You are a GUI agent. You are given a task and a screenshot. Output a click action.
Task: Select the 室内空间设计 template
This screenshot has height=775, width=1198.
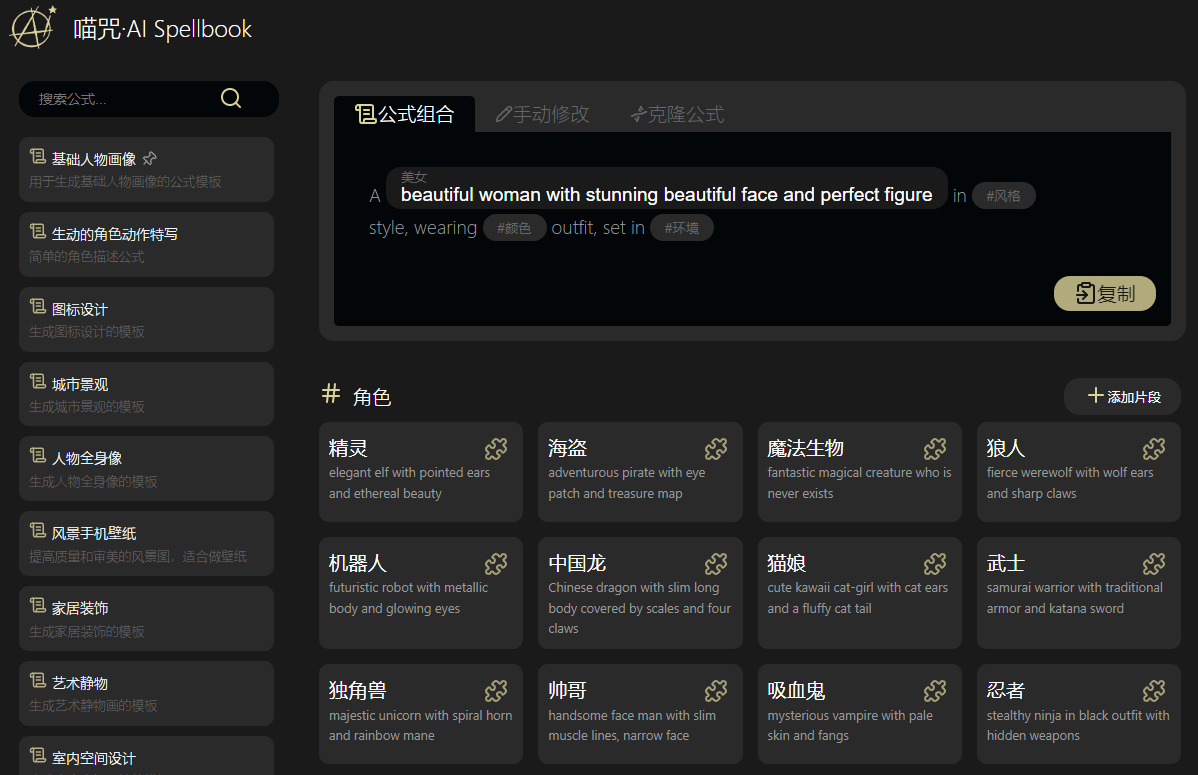tap(147, 756)
